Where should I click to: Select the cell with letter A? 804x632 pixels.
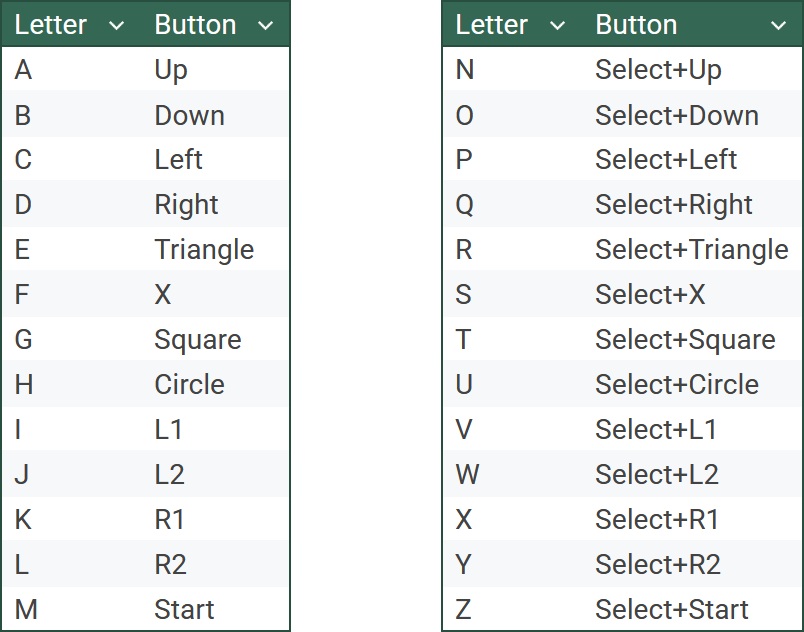pyautogui.click(x=23, y=70)
